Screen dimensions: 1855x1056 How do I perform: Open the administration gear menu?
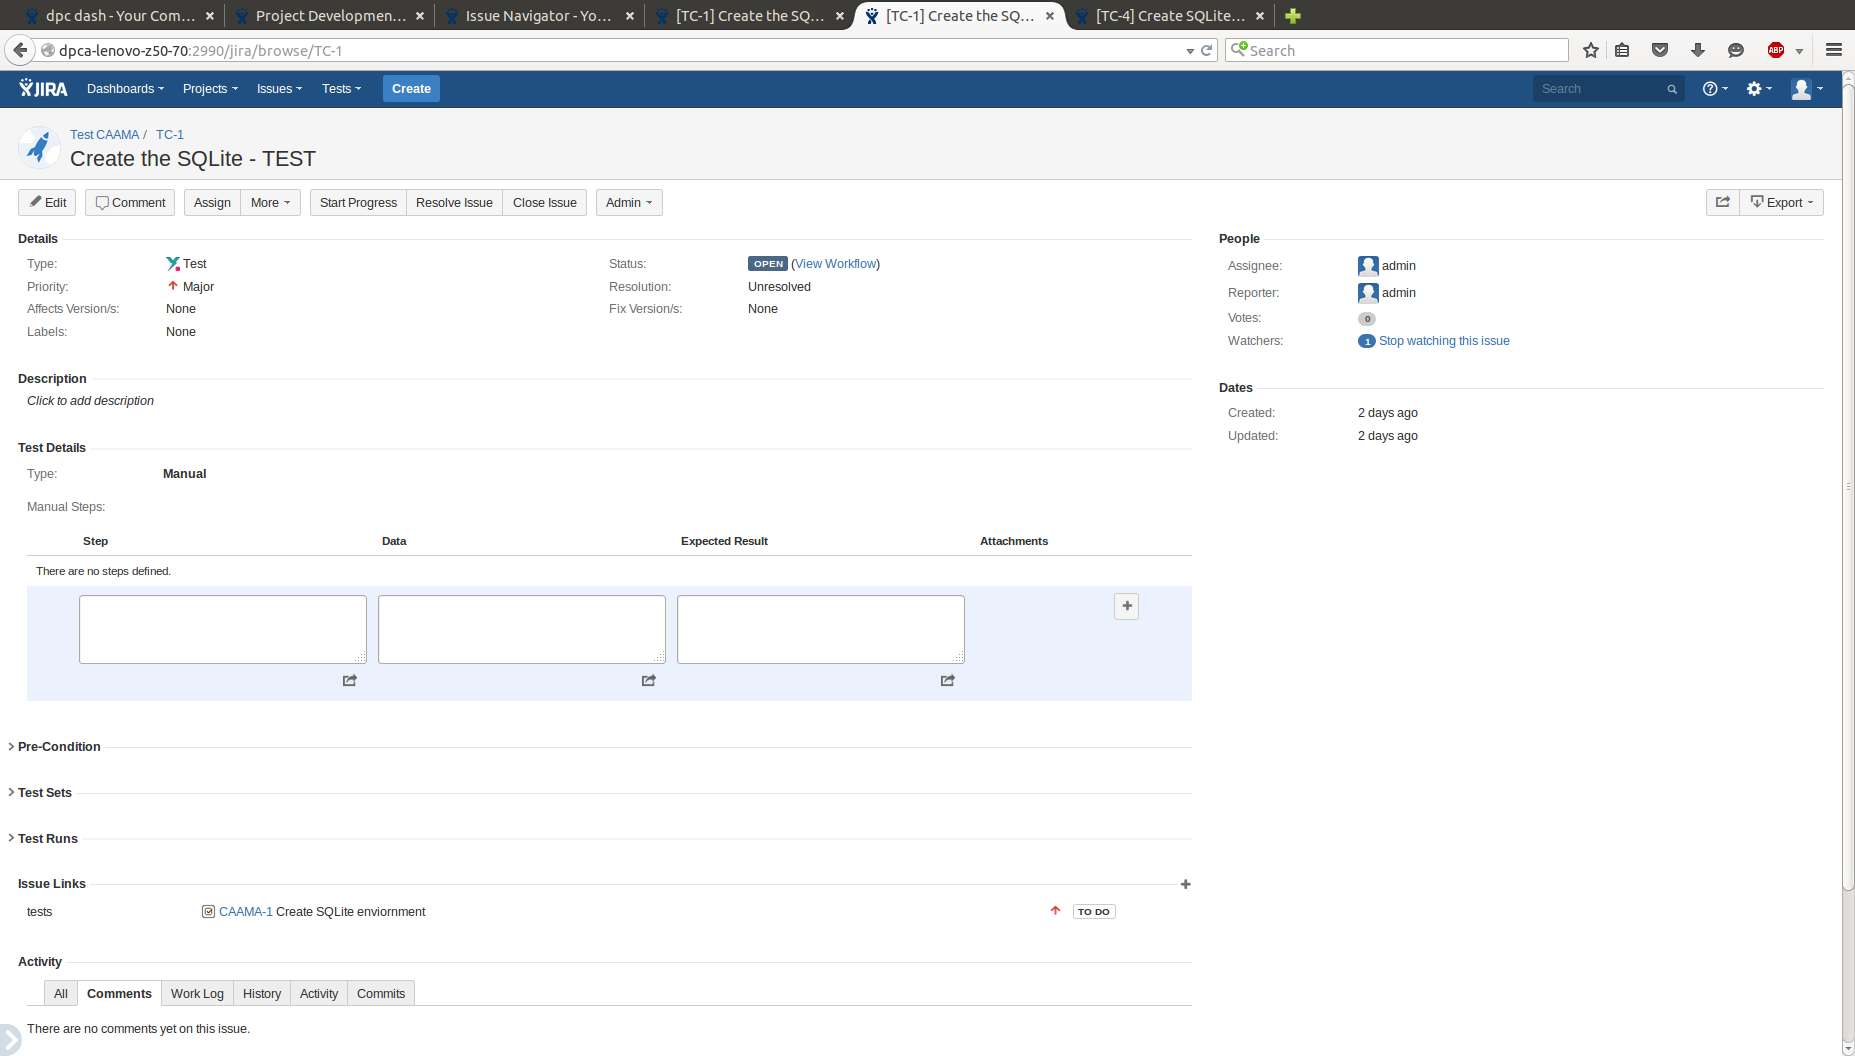pyautogui.click(x=1758, y=89)
